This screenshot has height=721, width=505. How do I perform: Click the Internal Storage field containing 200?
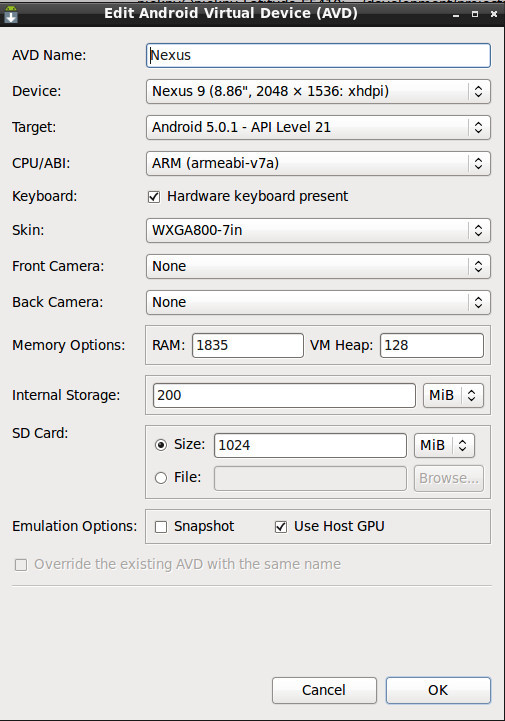point(284,395)
